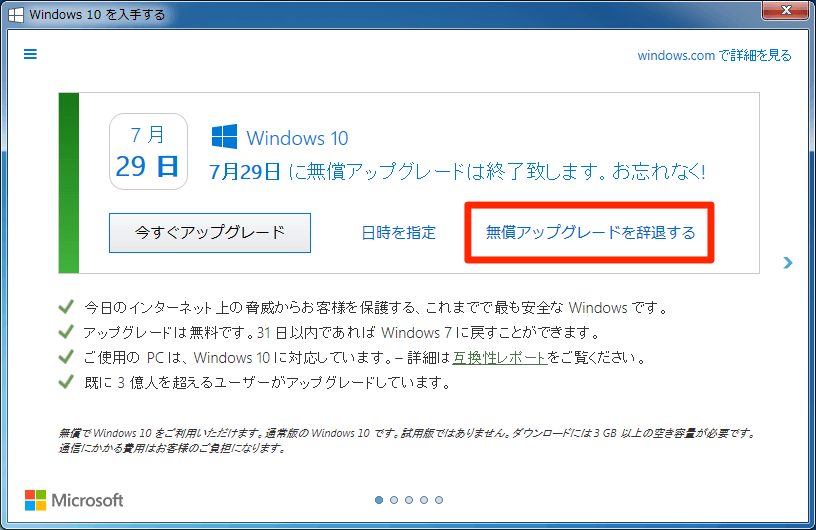
Task: Click checkmark beside ご使用の PC line
Action: click(x=66, y=357)
